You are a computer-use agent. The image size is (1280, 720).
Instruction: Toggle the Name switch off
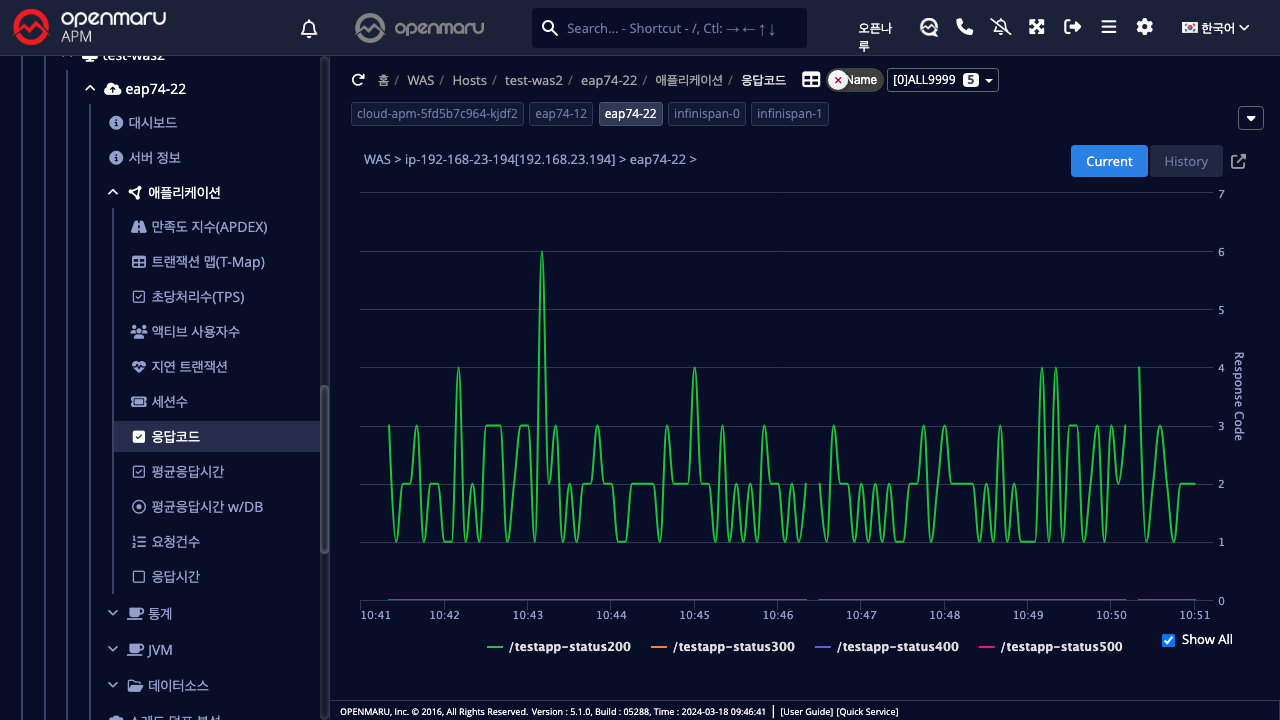pyautogui.click(x=855, y=80)
